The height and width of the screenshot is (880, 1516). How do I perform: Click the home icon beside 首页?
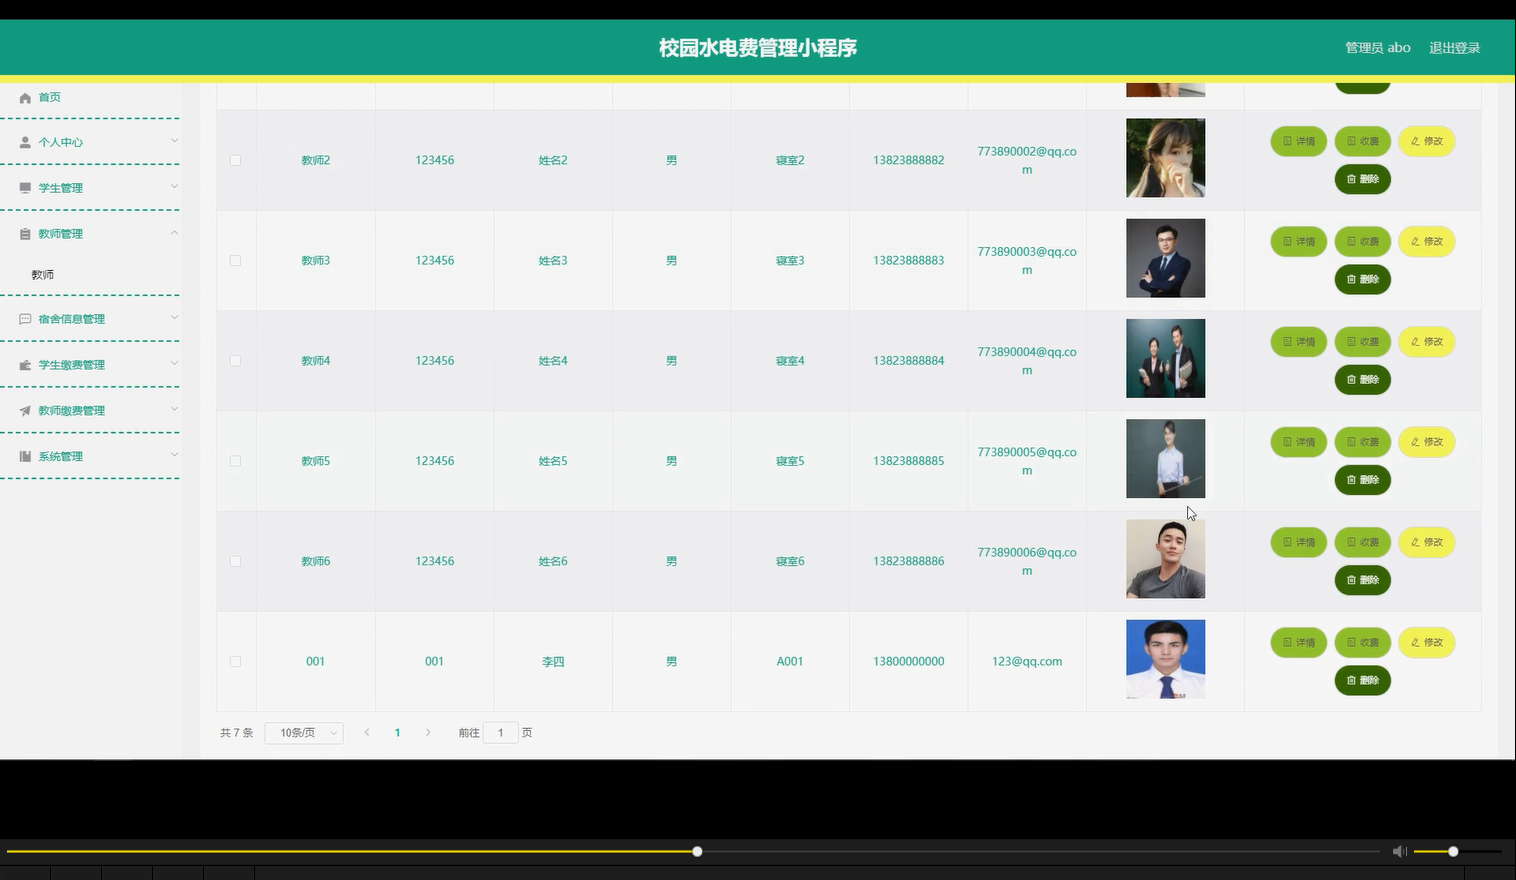pyautogui.click(x=25, y=98)
